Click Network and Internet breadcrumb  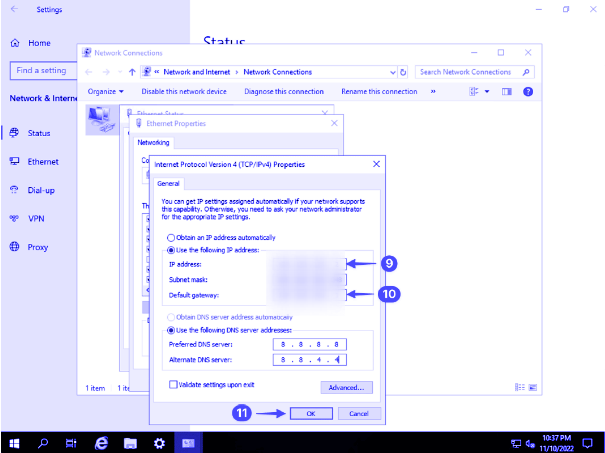click(197, 72)
